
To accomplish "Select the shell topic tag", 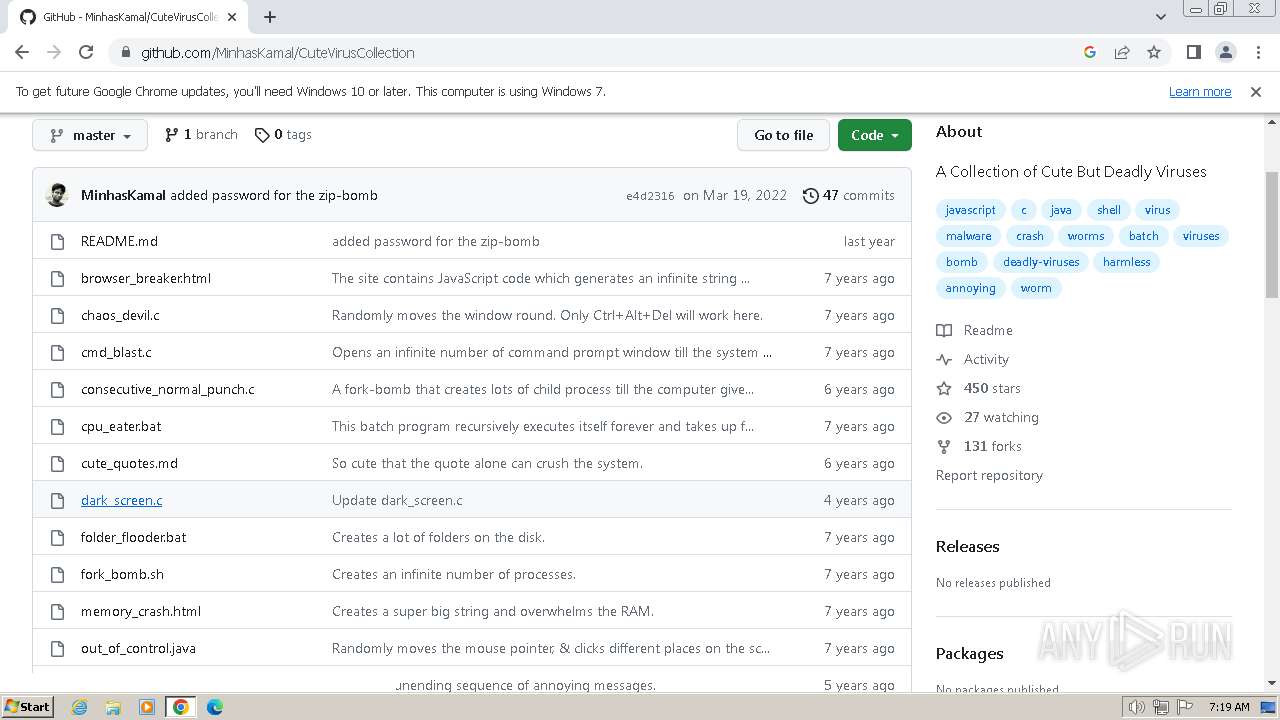I will click(1109, 210).
